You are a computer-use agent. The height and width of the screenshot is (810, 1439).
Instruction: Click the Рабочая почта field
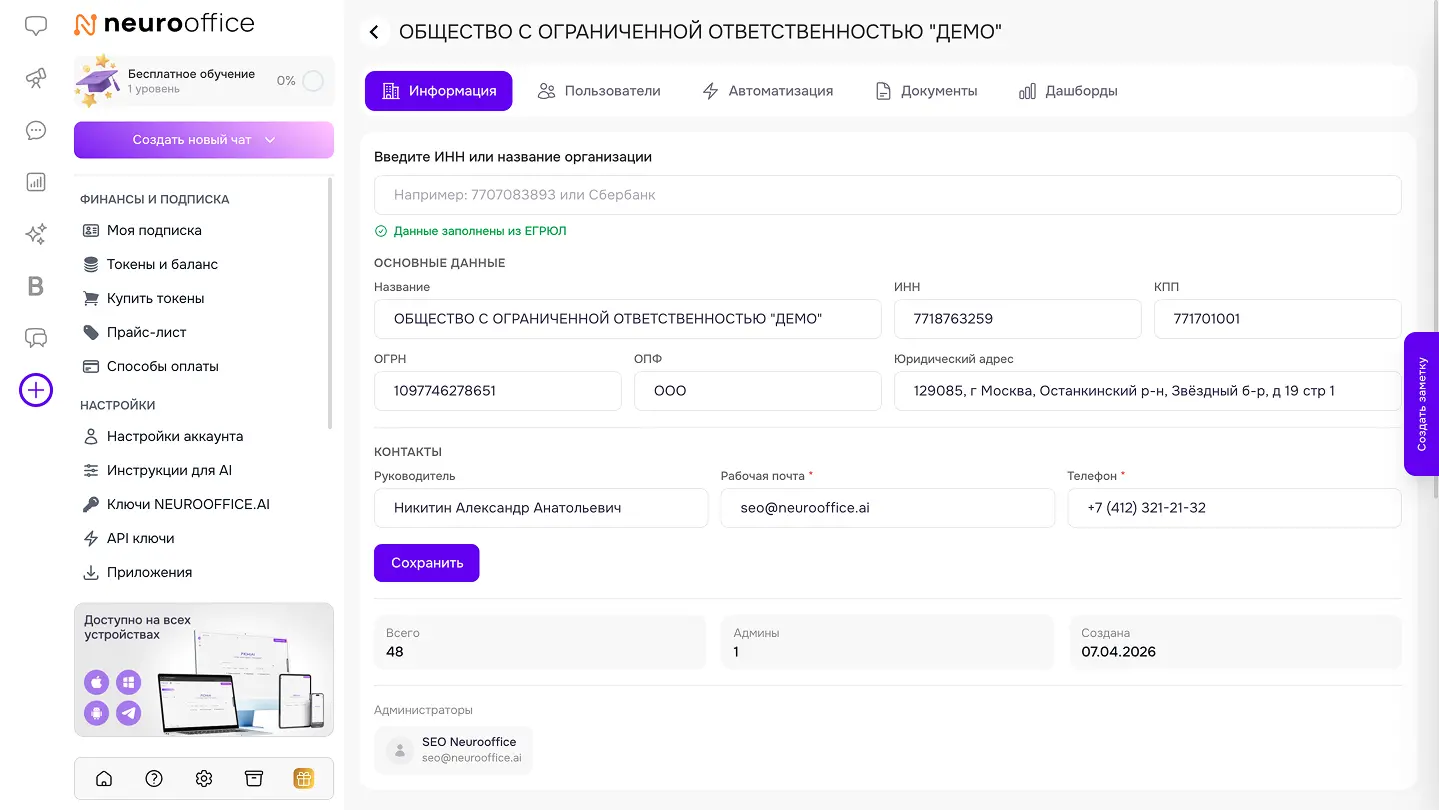pos(888,508)
